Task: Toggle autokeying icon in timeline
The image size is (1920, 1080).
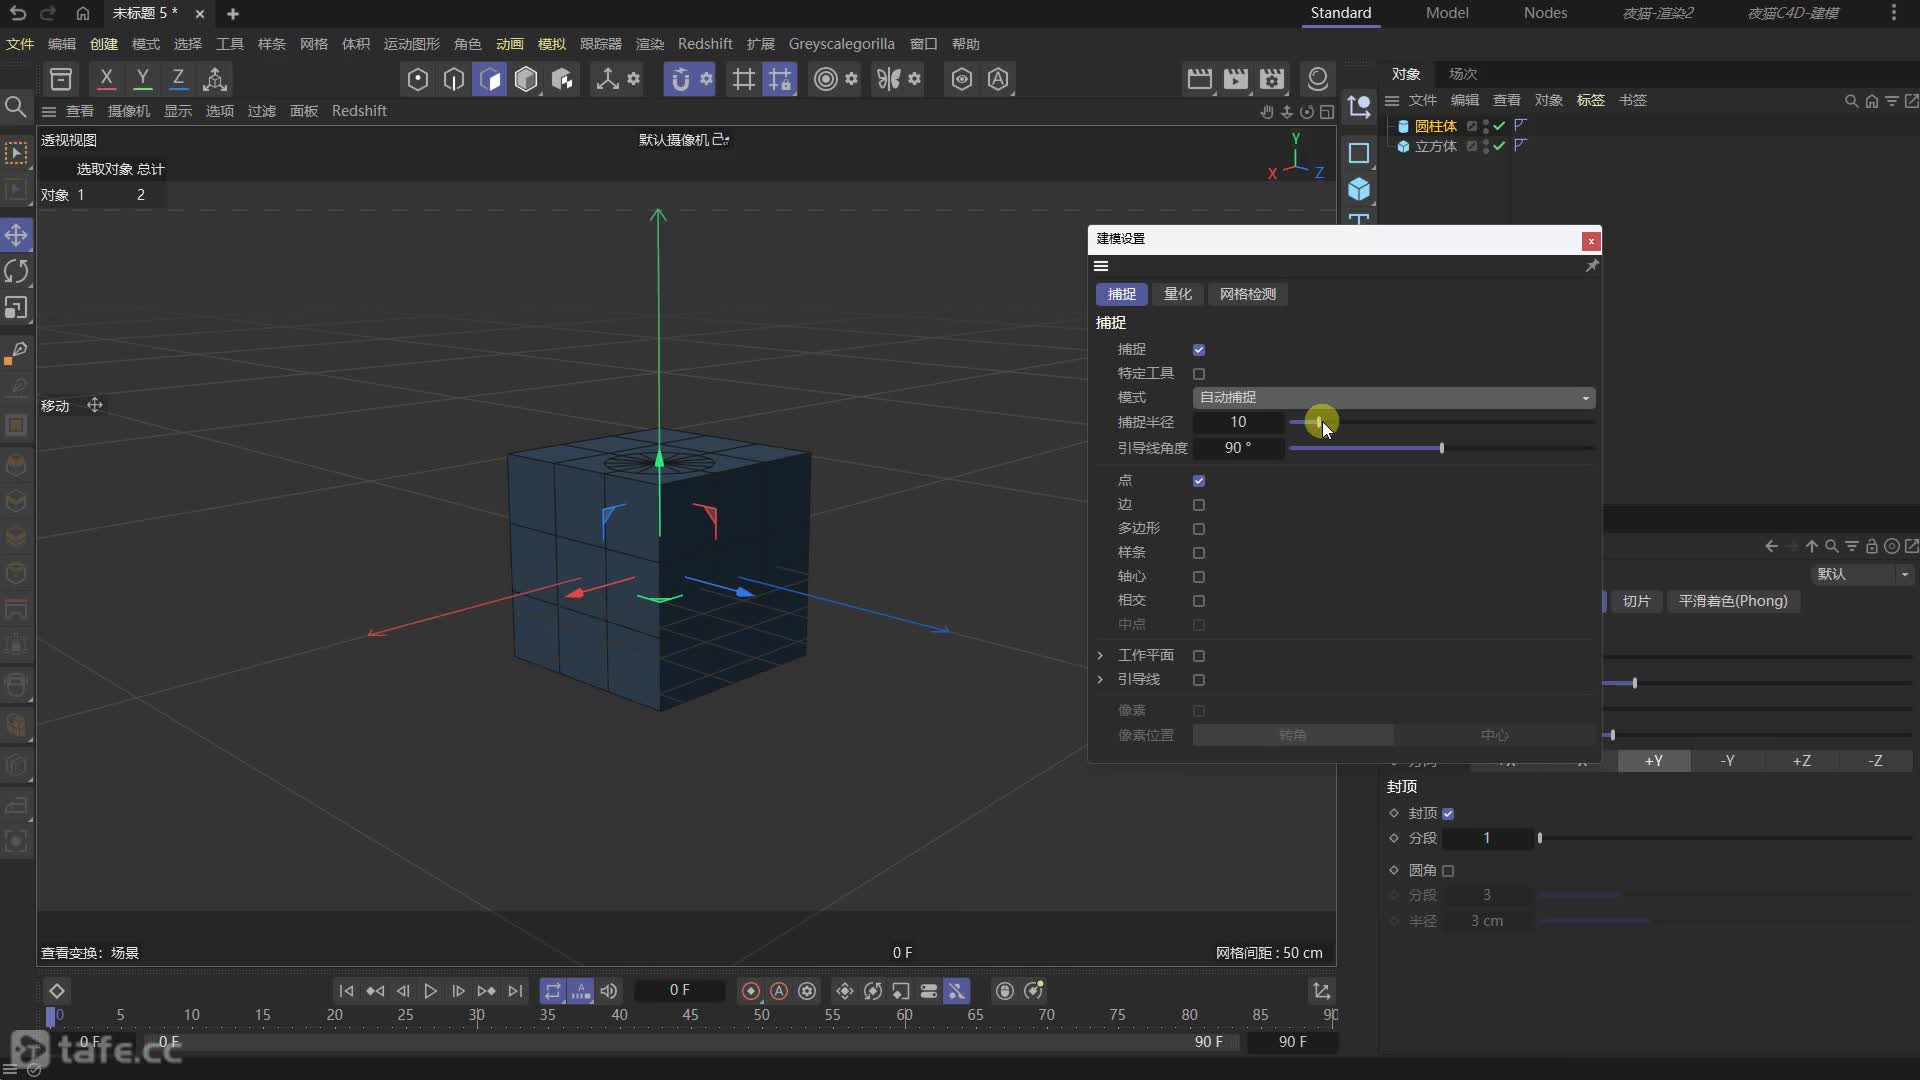Action: click(x=779, y=991)
